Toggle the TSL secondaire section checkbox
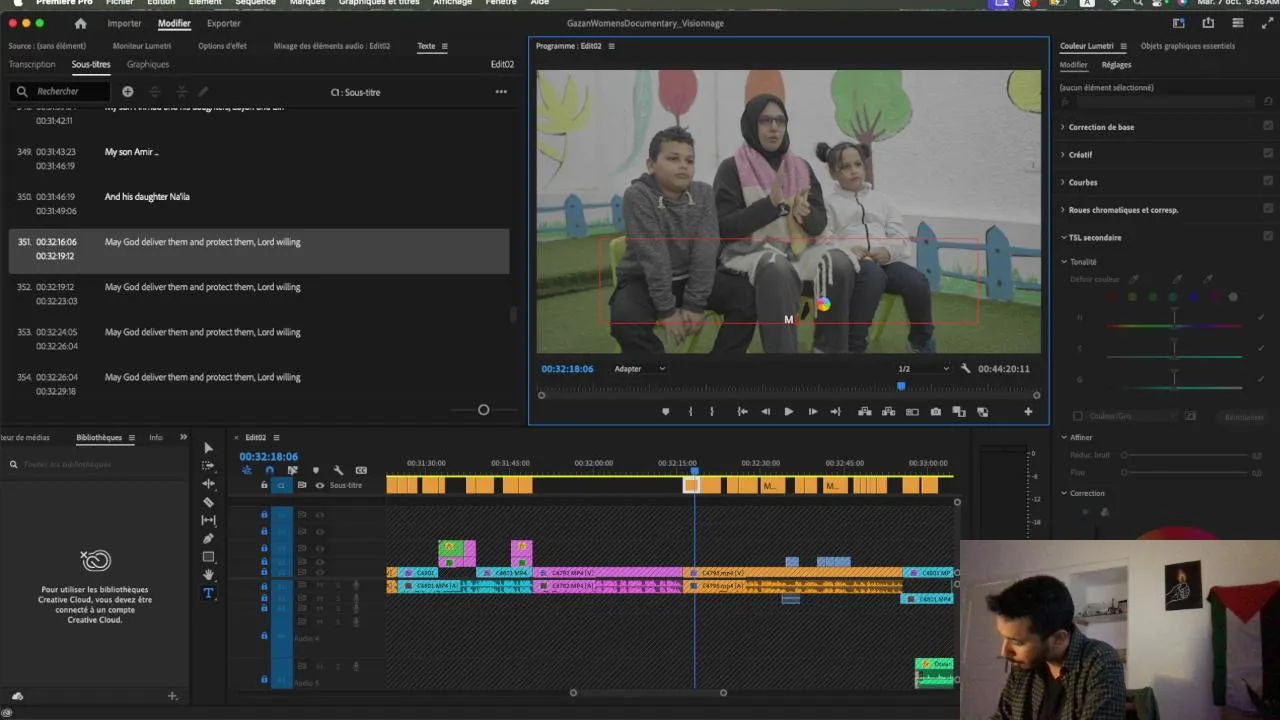This screenshot has width=1280, height=720. pos(1268,236)
